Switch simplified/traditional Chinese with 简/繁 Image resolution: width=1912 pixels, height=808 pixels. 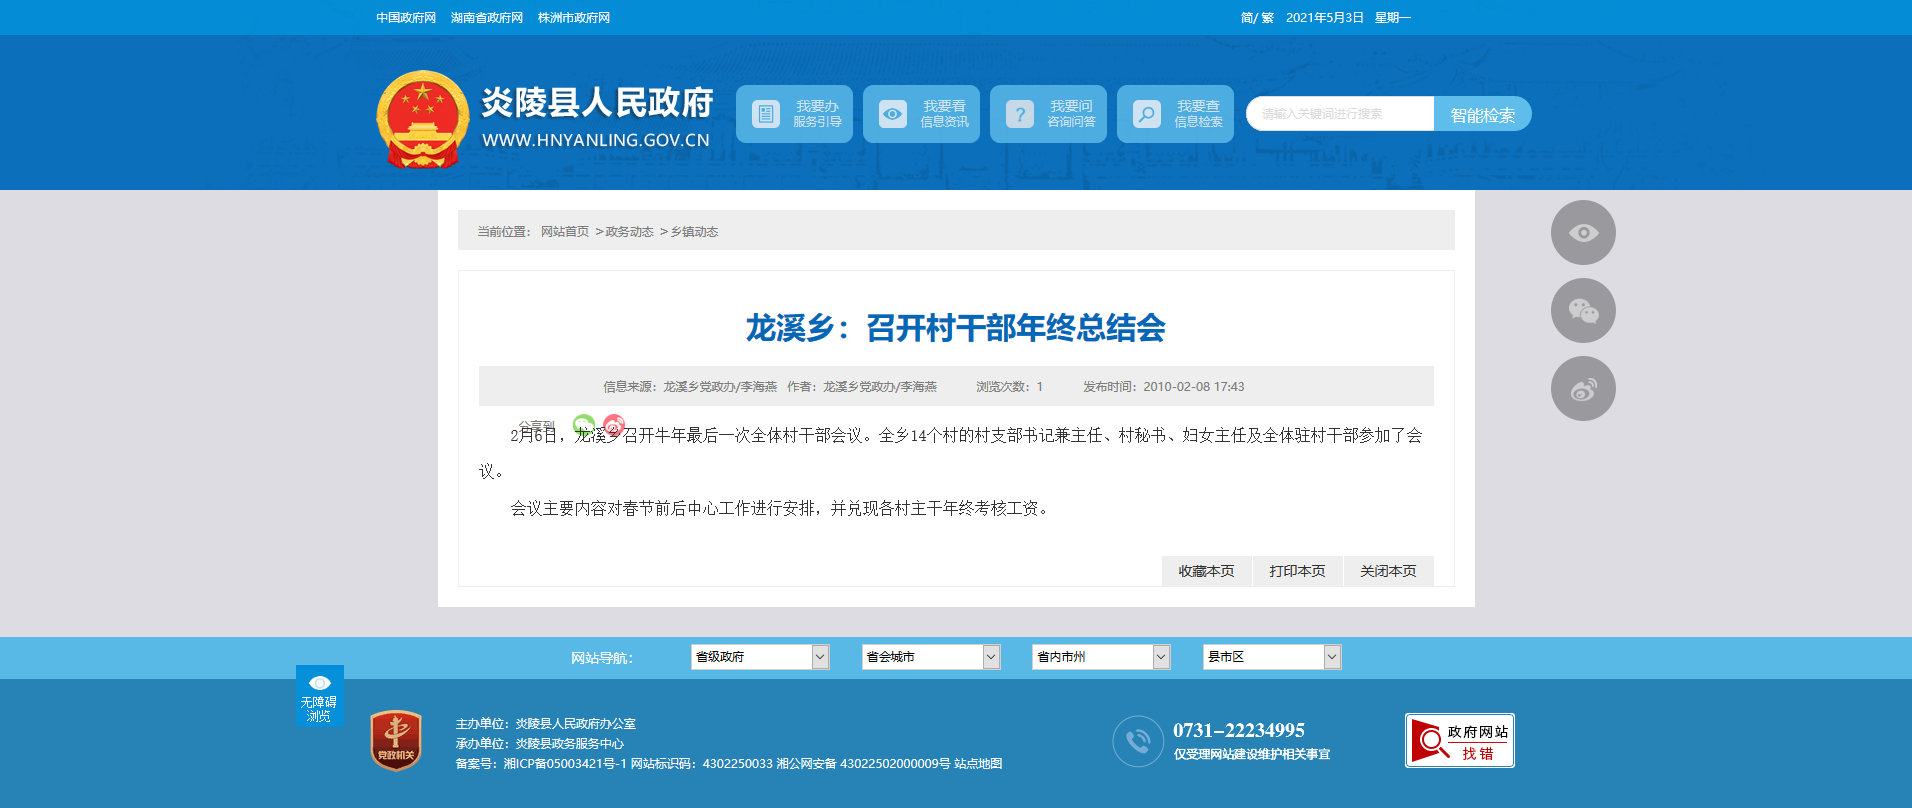coord(1256,18)
